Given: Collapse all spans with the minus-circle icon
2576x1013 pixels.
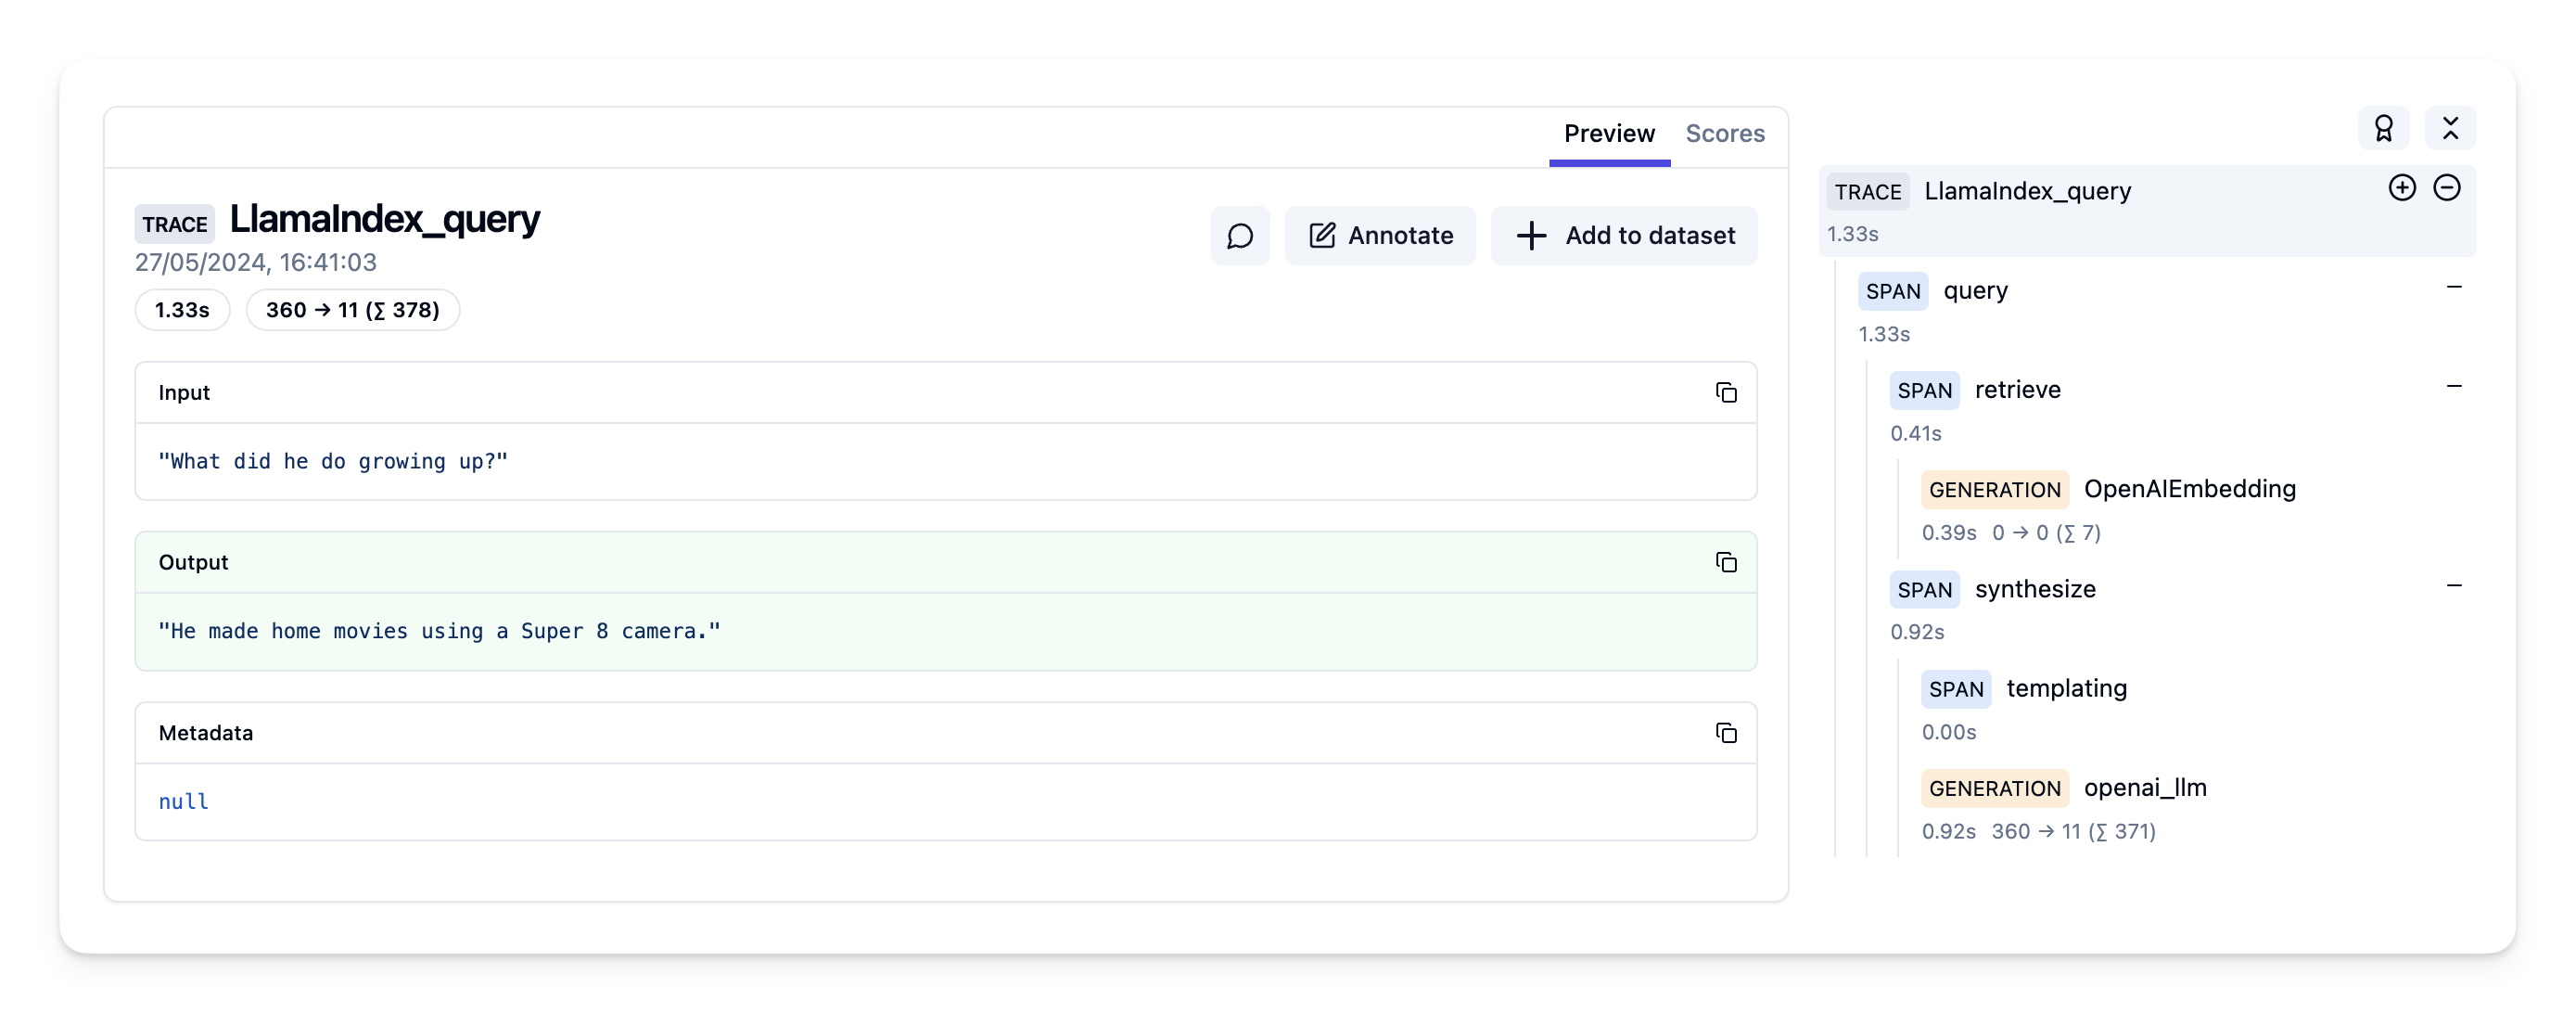Looking at the screenshot, I should pos(2448,187).
